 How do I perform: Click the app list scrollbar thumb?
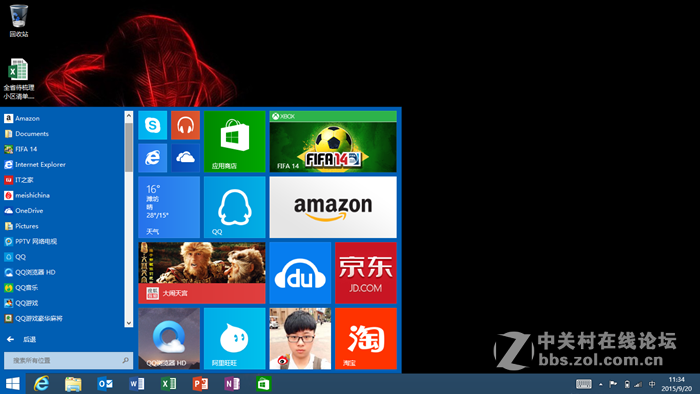pyautogui.click(x=129, y=147)
